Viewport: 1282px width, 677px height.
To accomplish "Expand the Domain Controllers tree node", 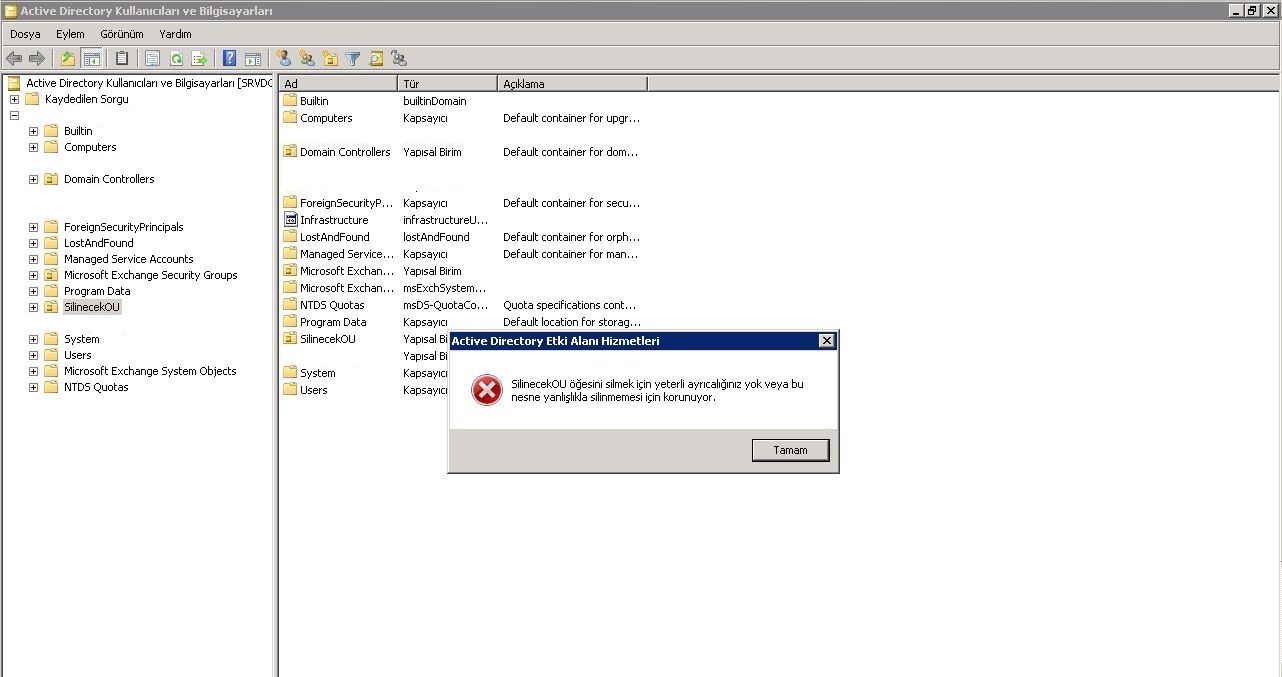I will pos(34,179).
